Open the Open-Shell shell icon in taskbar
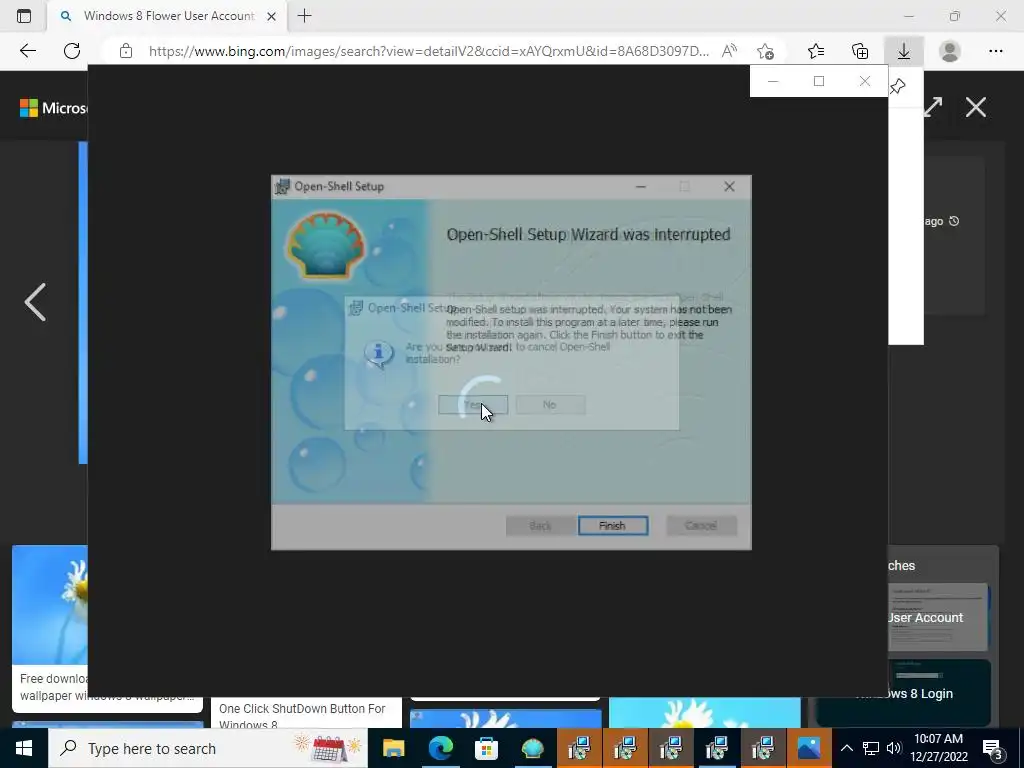Viewport: 1024px width, 768px height. click(x=532, y=748)
